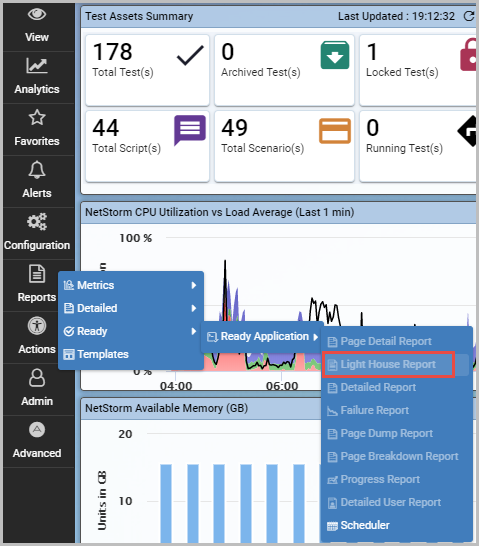Choose Light House Report menu entry

point(388,364)
